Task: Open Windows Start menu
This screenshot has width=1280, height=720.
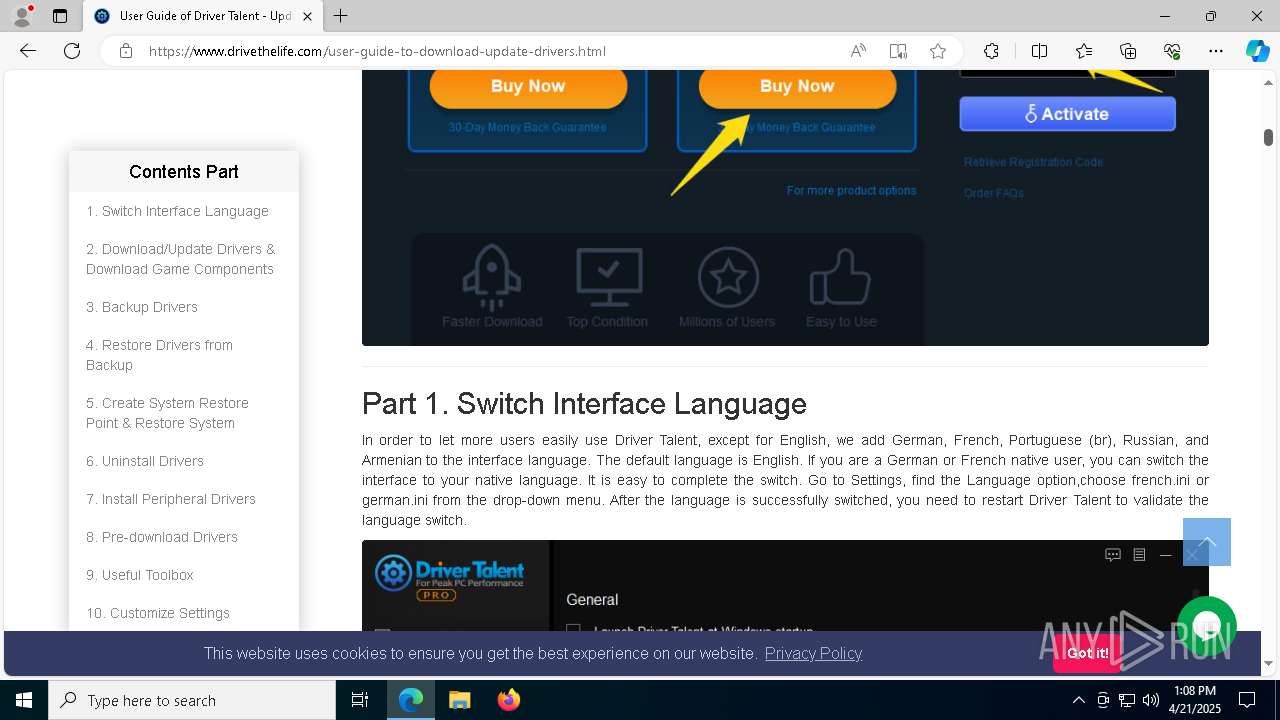Action: pos(24,700)
